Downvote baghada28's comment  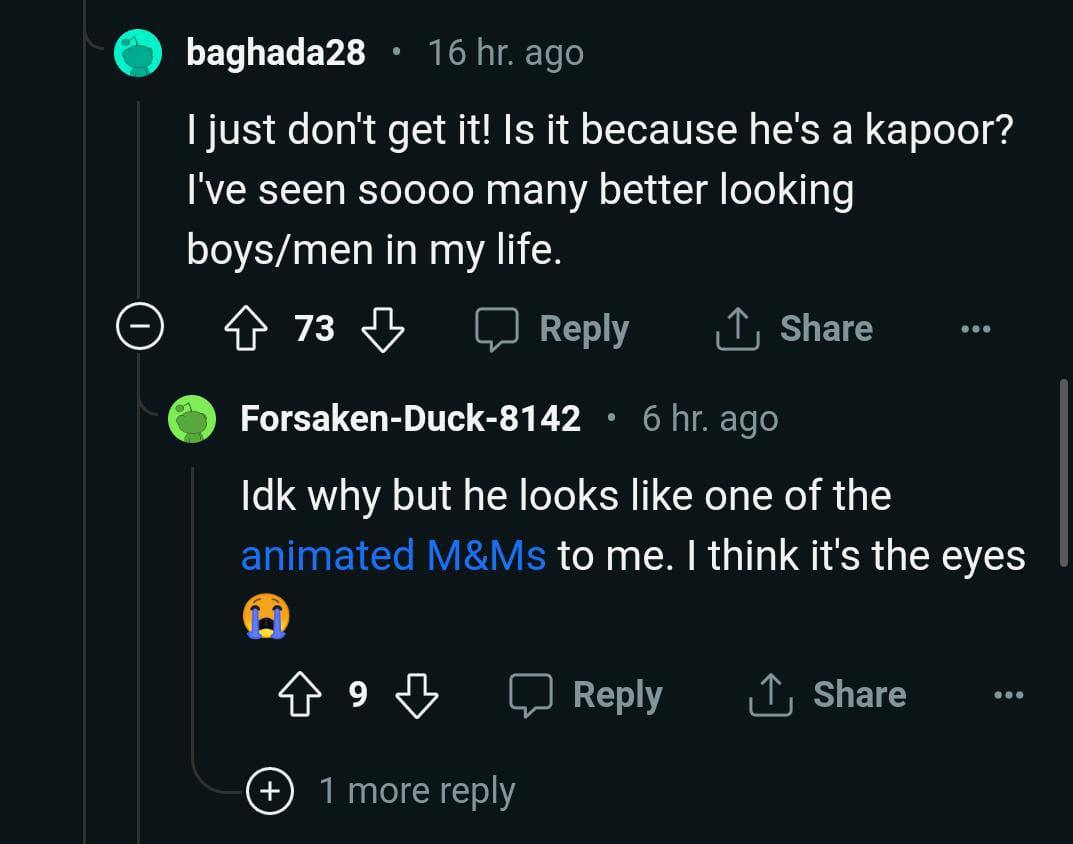coord(381,329)
